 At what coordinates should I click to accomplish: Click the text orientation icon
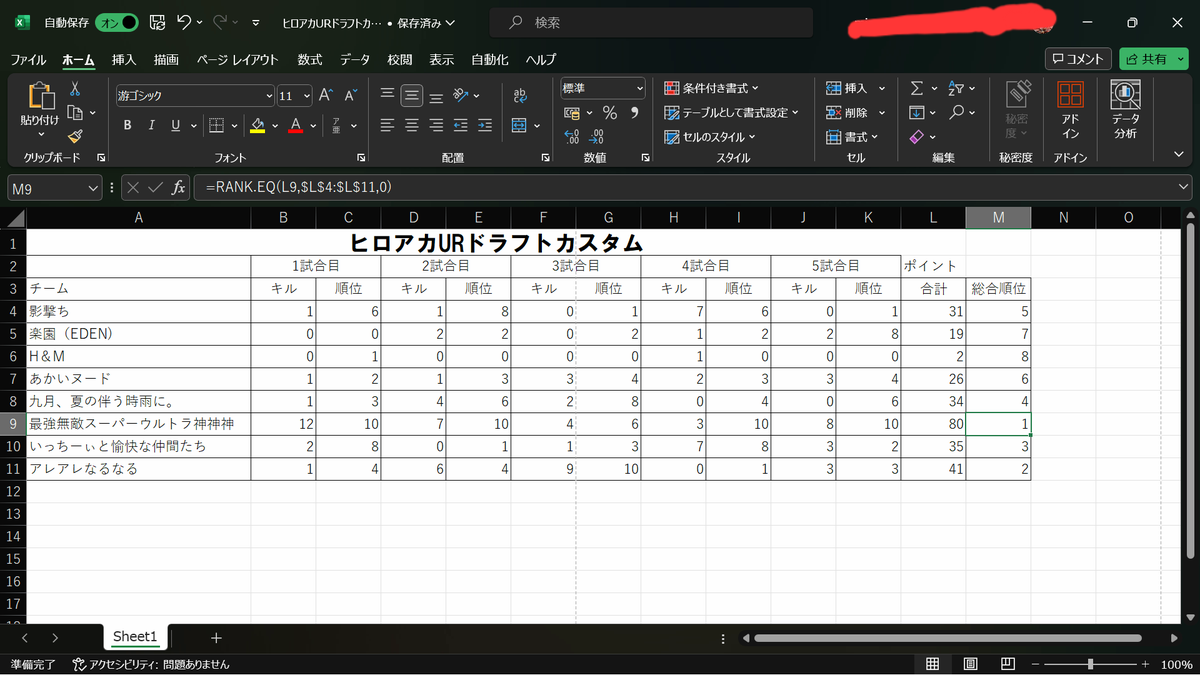[460, 96]
